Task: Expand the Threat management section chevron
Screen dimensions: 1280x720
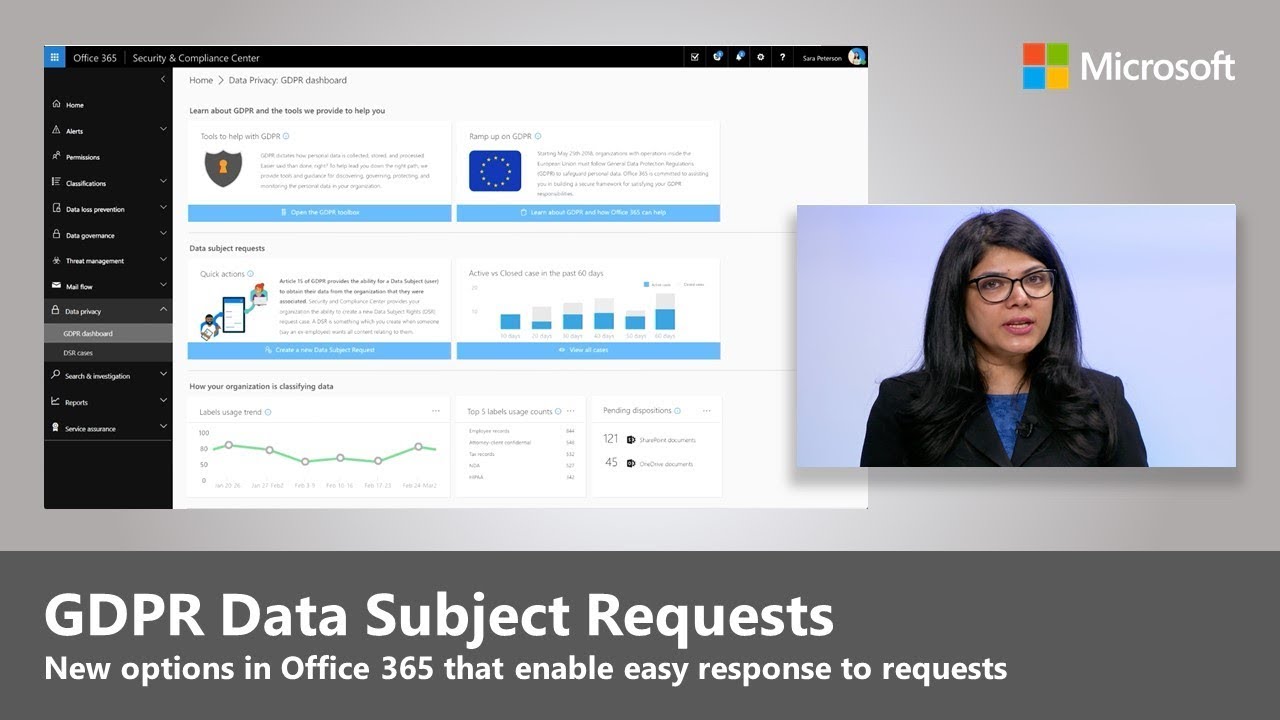Action: 163,260
